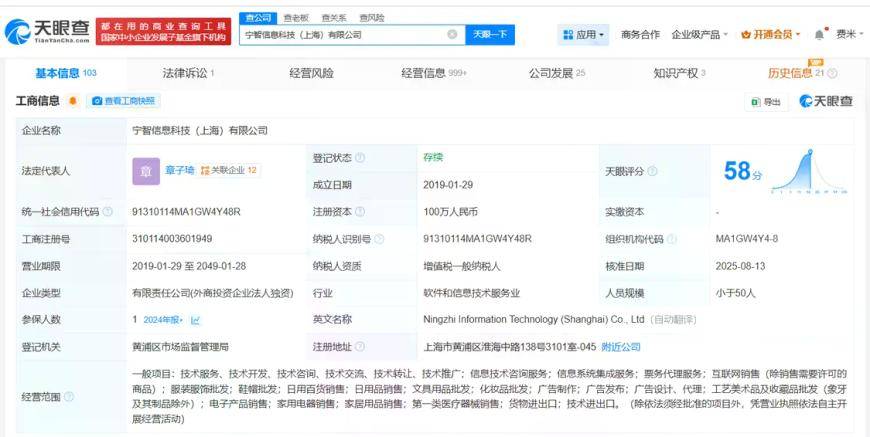Click the red banner ad beside logo

(163, 32)
